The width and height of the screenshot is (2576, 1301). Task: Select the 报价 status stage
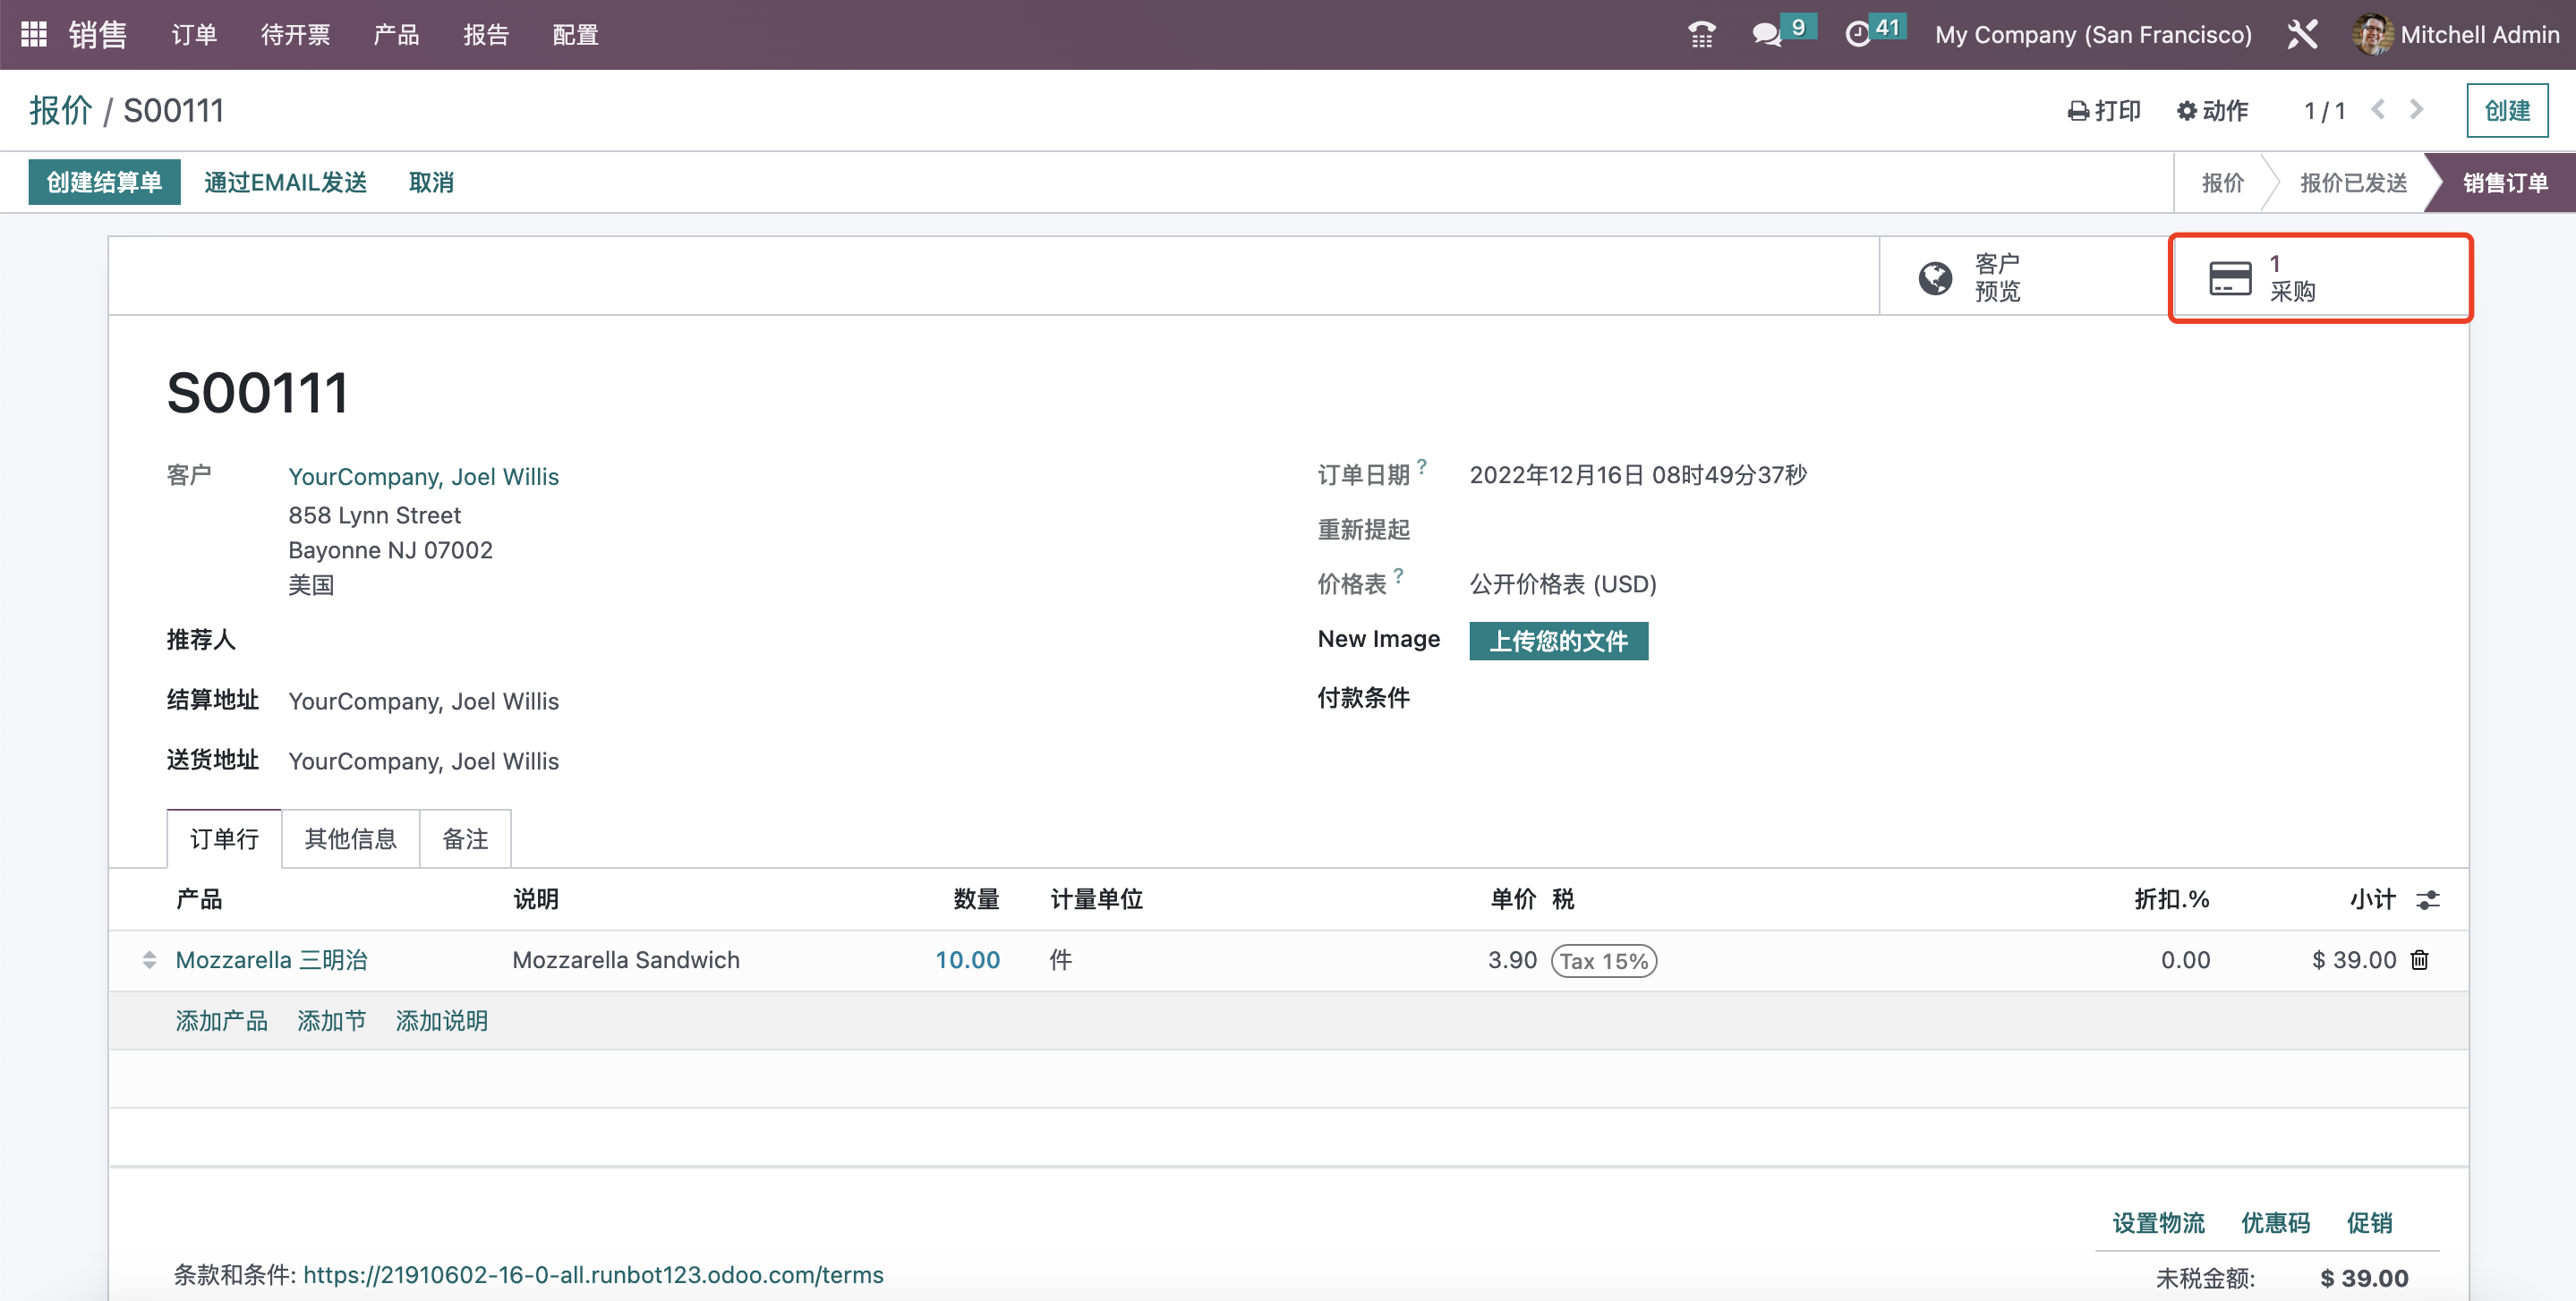coord(2222,182)
